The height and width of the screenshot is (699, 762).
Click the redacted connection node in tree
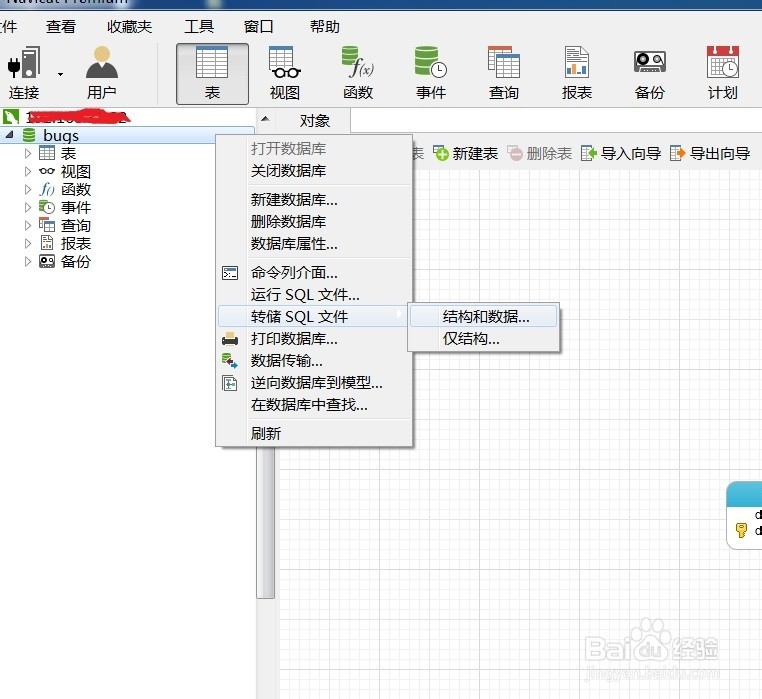78,117
